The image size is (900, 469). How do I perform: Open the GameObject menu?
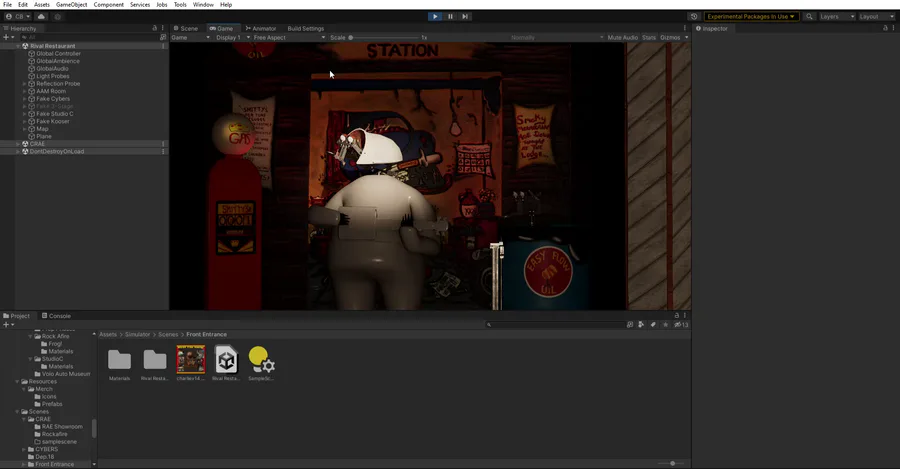(x=71, y=5)
